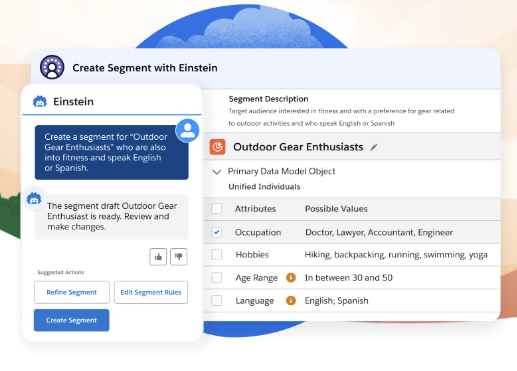The image size is (517, 371).
Task: Click the 'Einstein' chat panel title
Action: pos(73,101)
